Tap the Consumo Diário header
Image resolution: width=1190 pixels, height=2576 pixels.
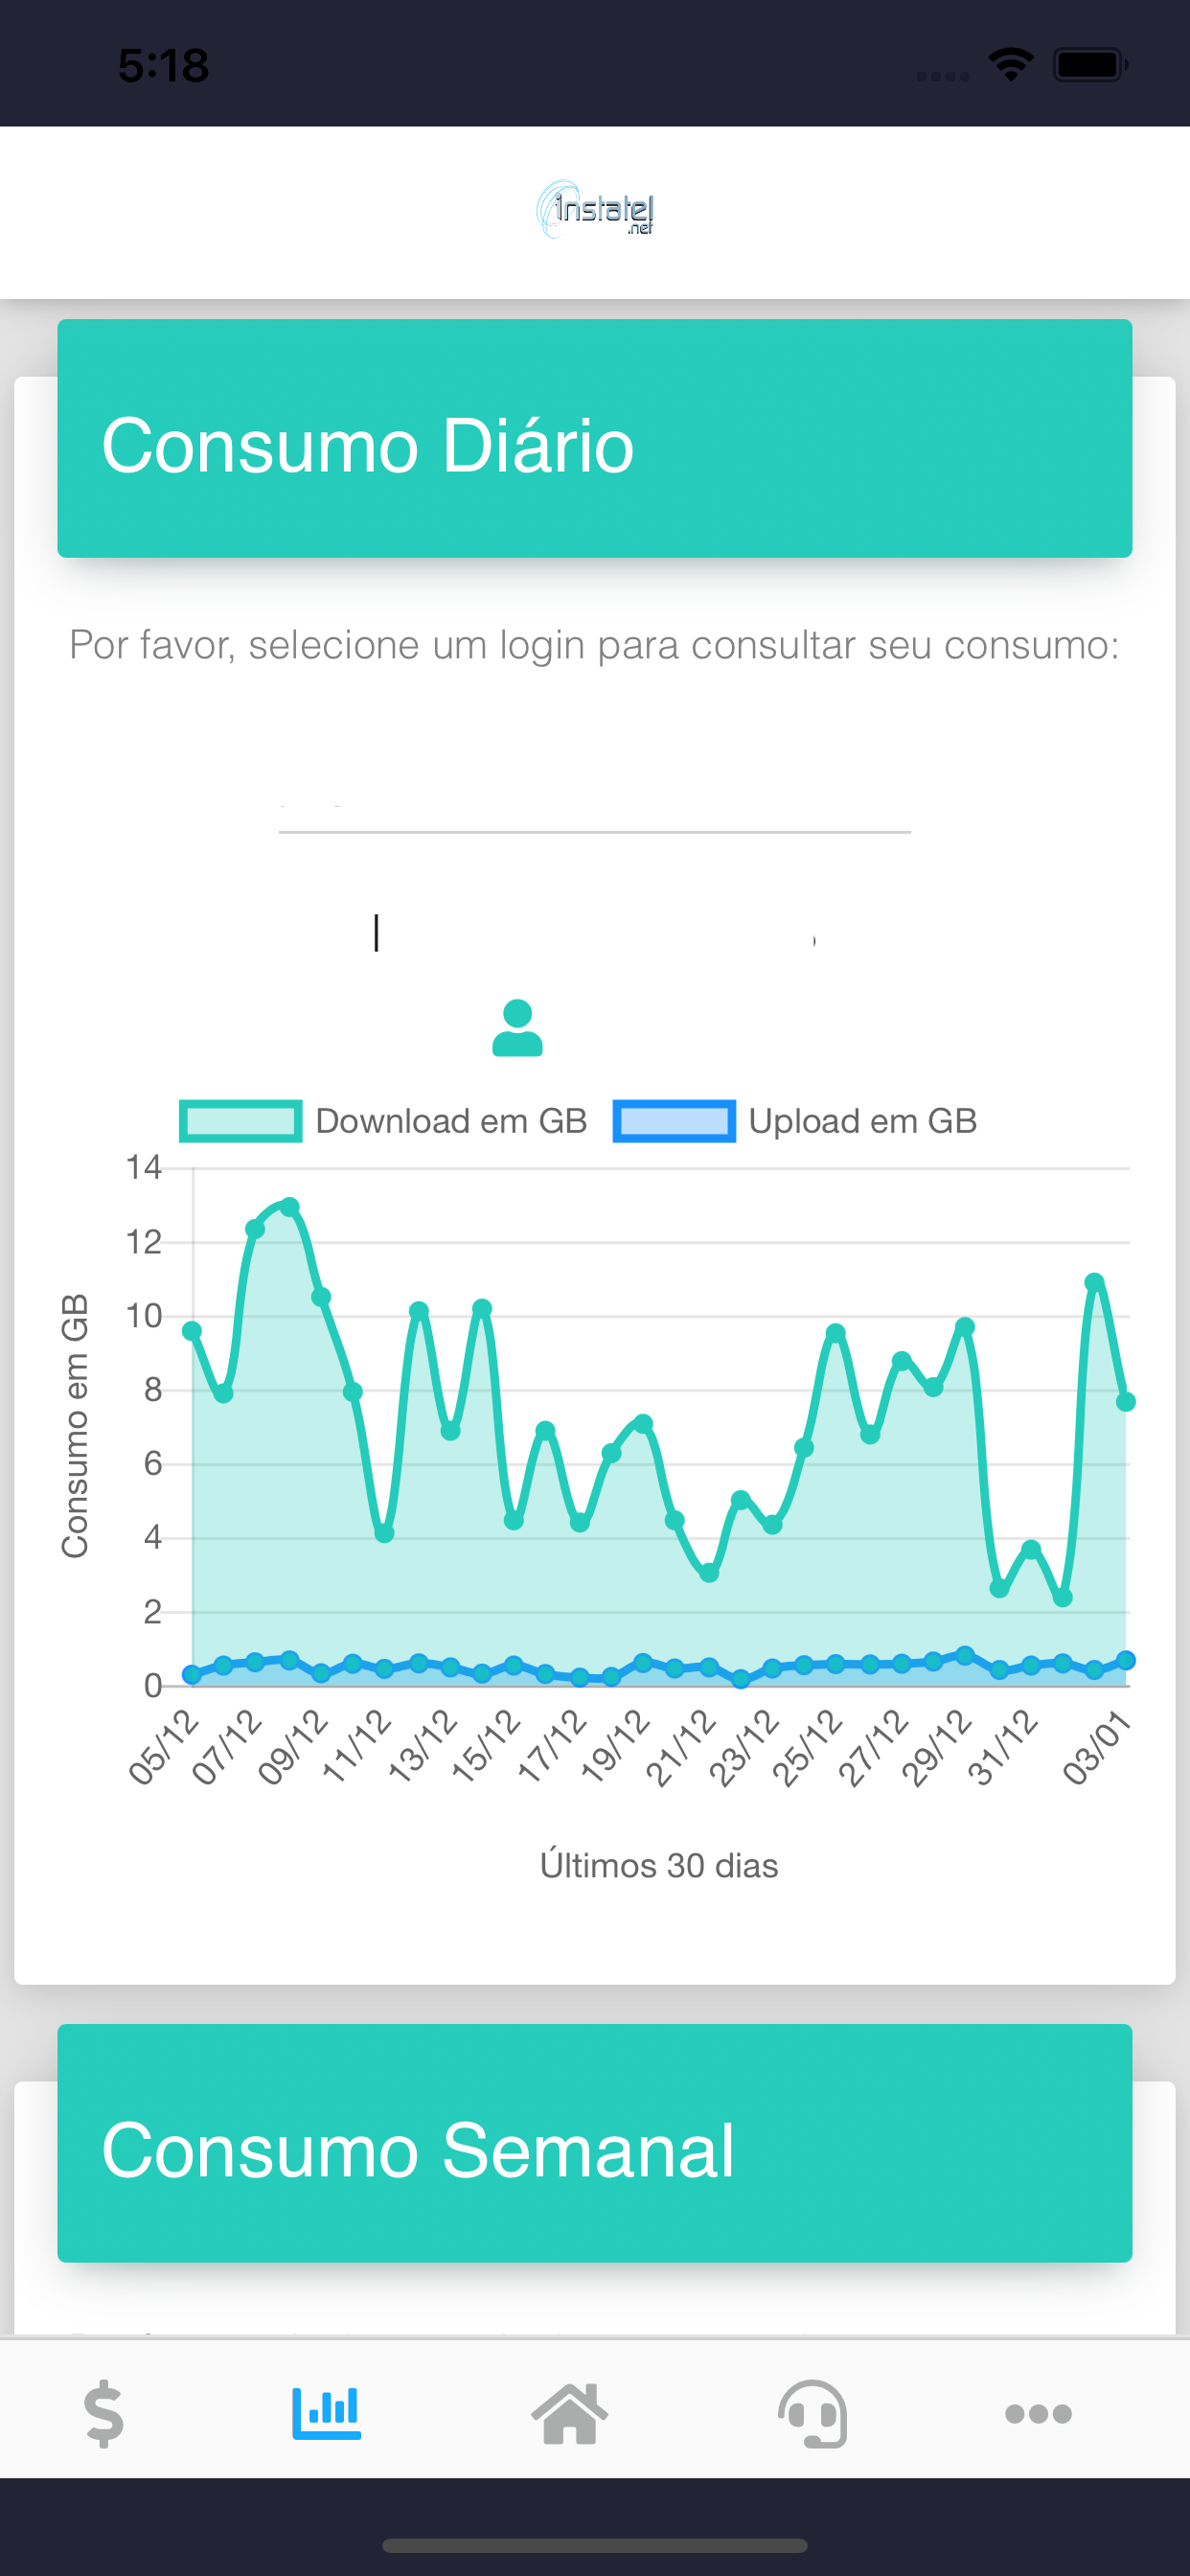tap(594, 438)
